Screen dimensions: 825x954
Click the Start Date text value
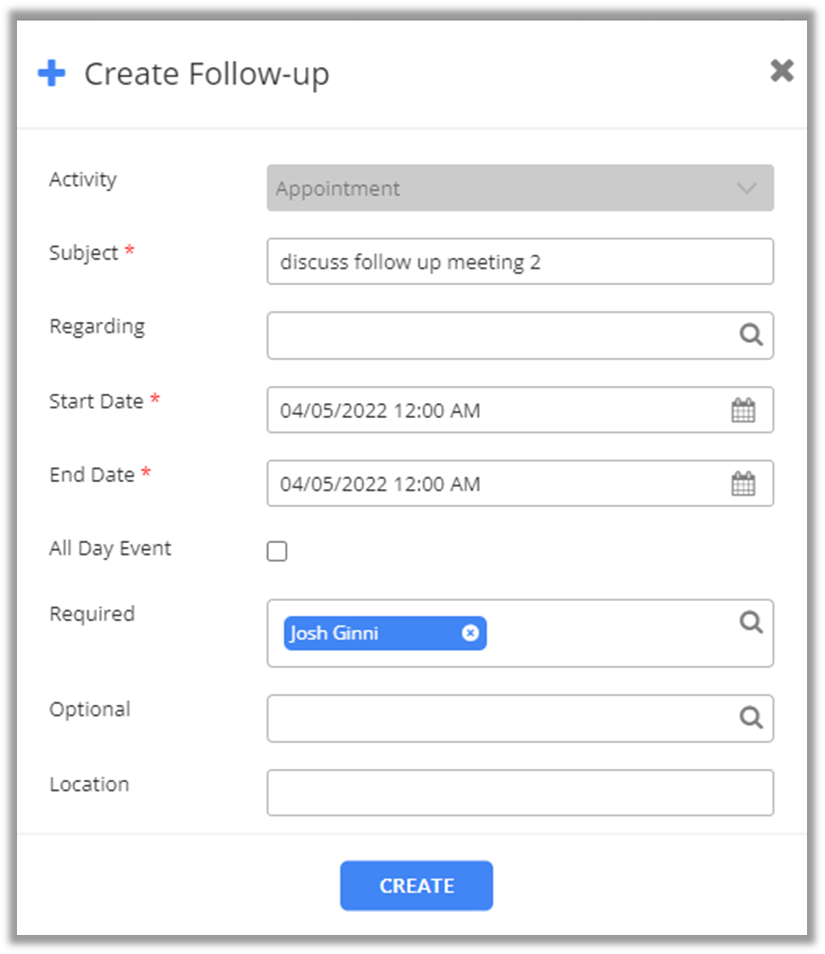380,410
